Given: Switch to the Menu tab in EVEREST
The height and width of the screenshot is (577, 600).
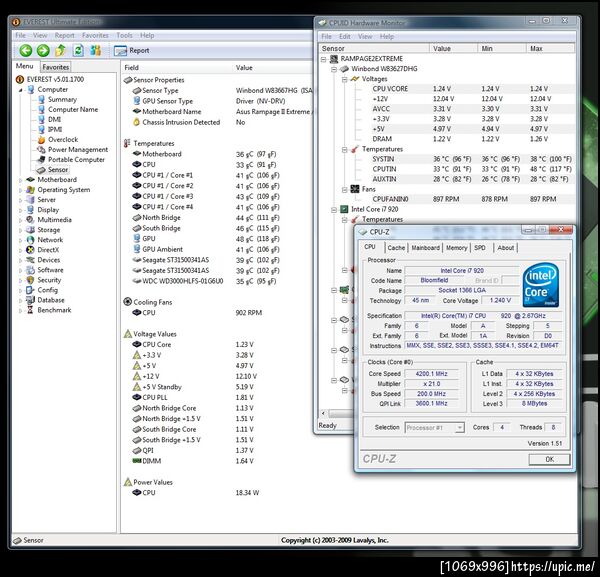Looking at the screenshot, I should tap(24, 66).
